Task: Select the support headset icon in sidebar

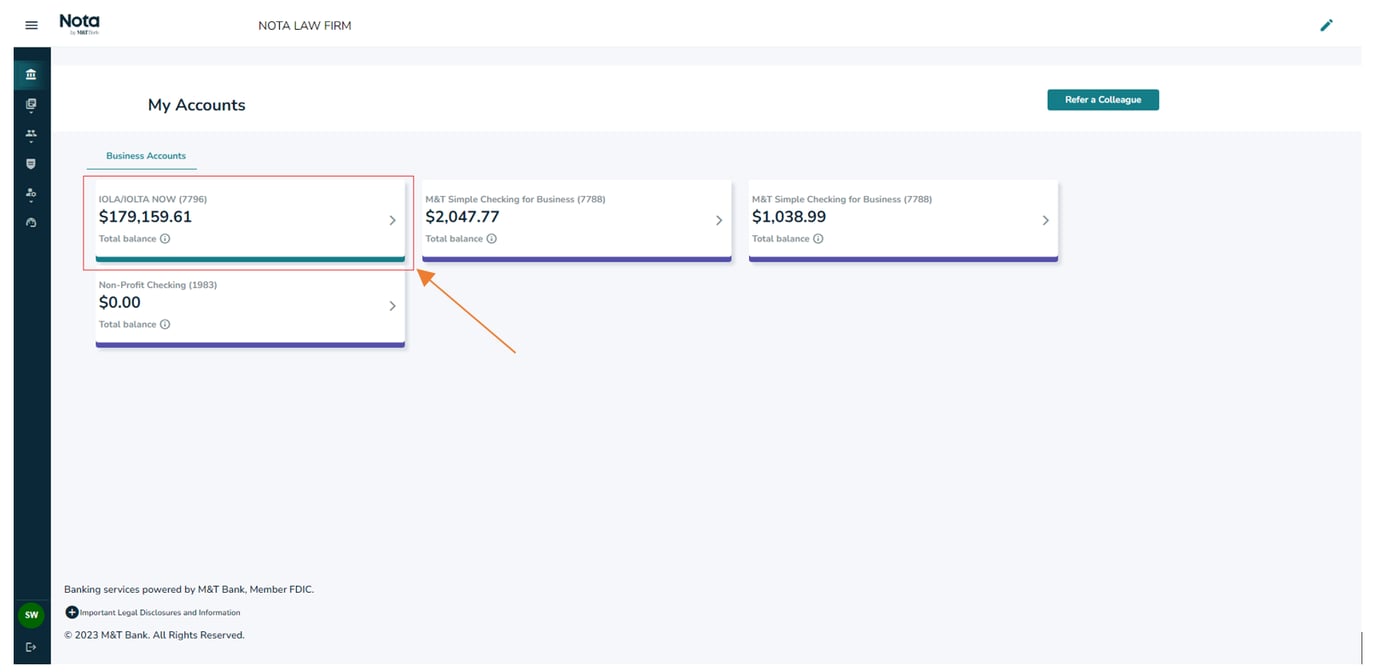Action: (31, 222)
